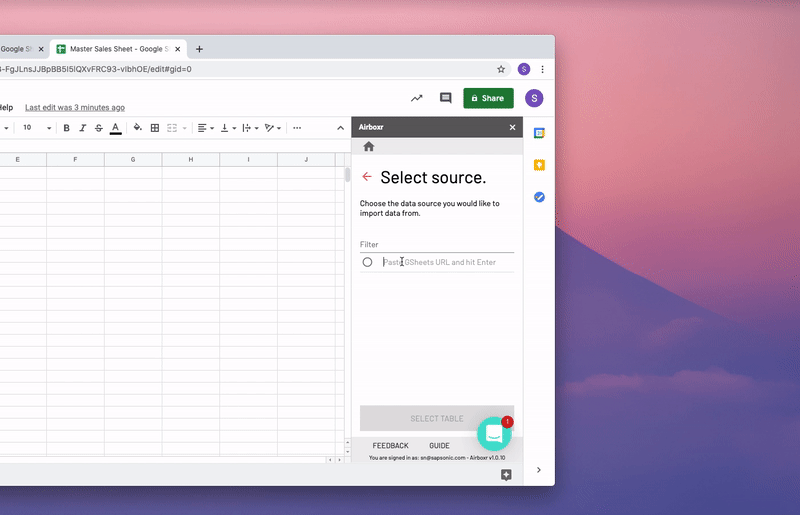Open the text color picker
Screen dimensions: 800x515
point(116,128)
